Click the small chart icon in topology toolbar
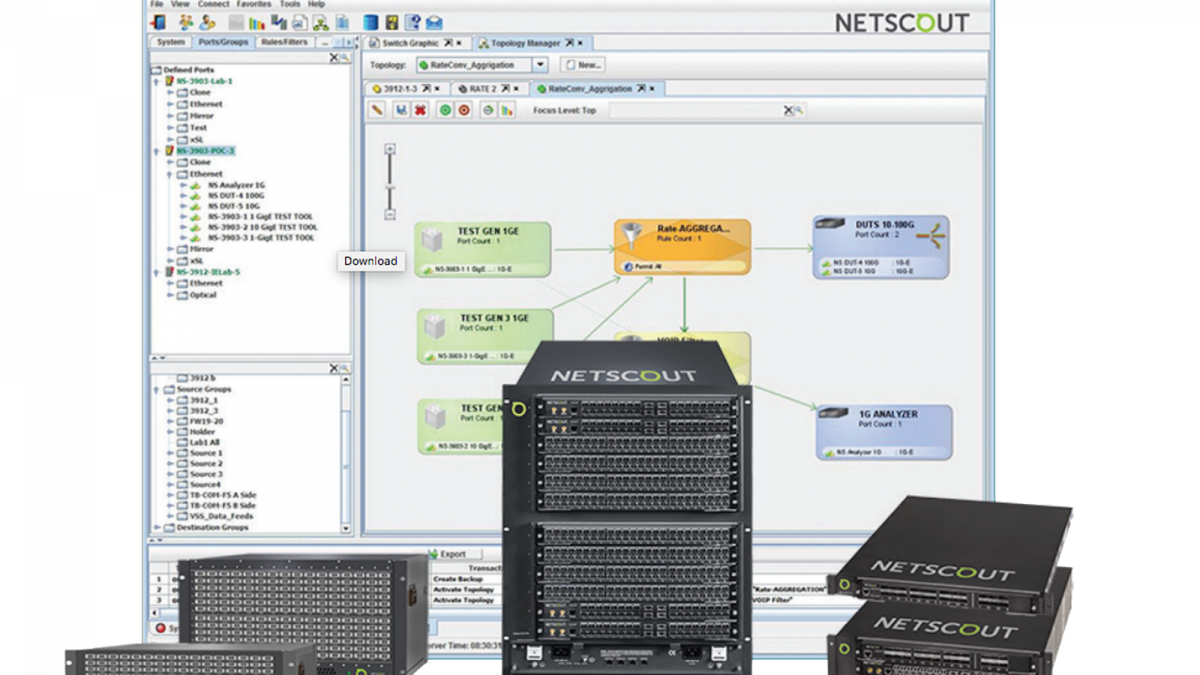The image size is (1200, 675). pyautogui.click(x=507, y=110)
